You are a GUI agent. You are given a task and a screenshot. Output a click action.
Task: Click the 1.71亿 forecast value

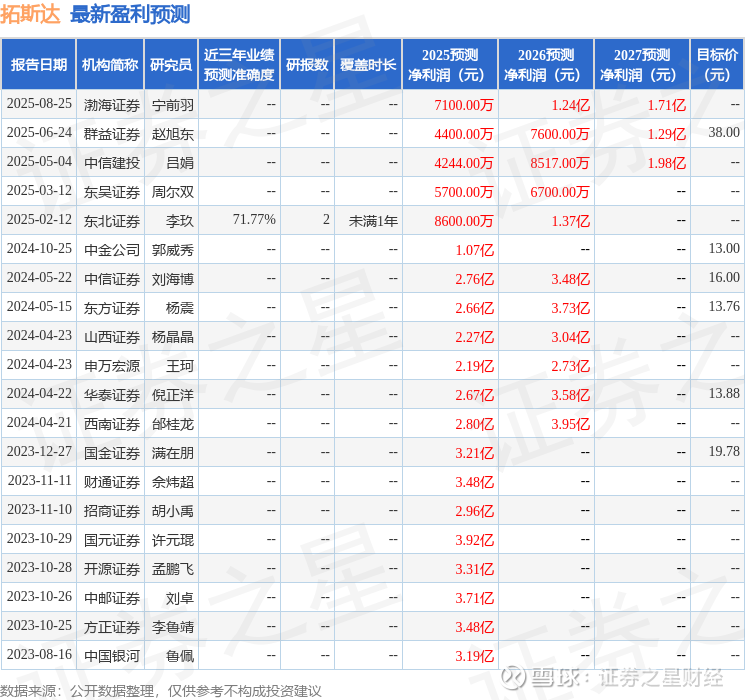[667, 105]
